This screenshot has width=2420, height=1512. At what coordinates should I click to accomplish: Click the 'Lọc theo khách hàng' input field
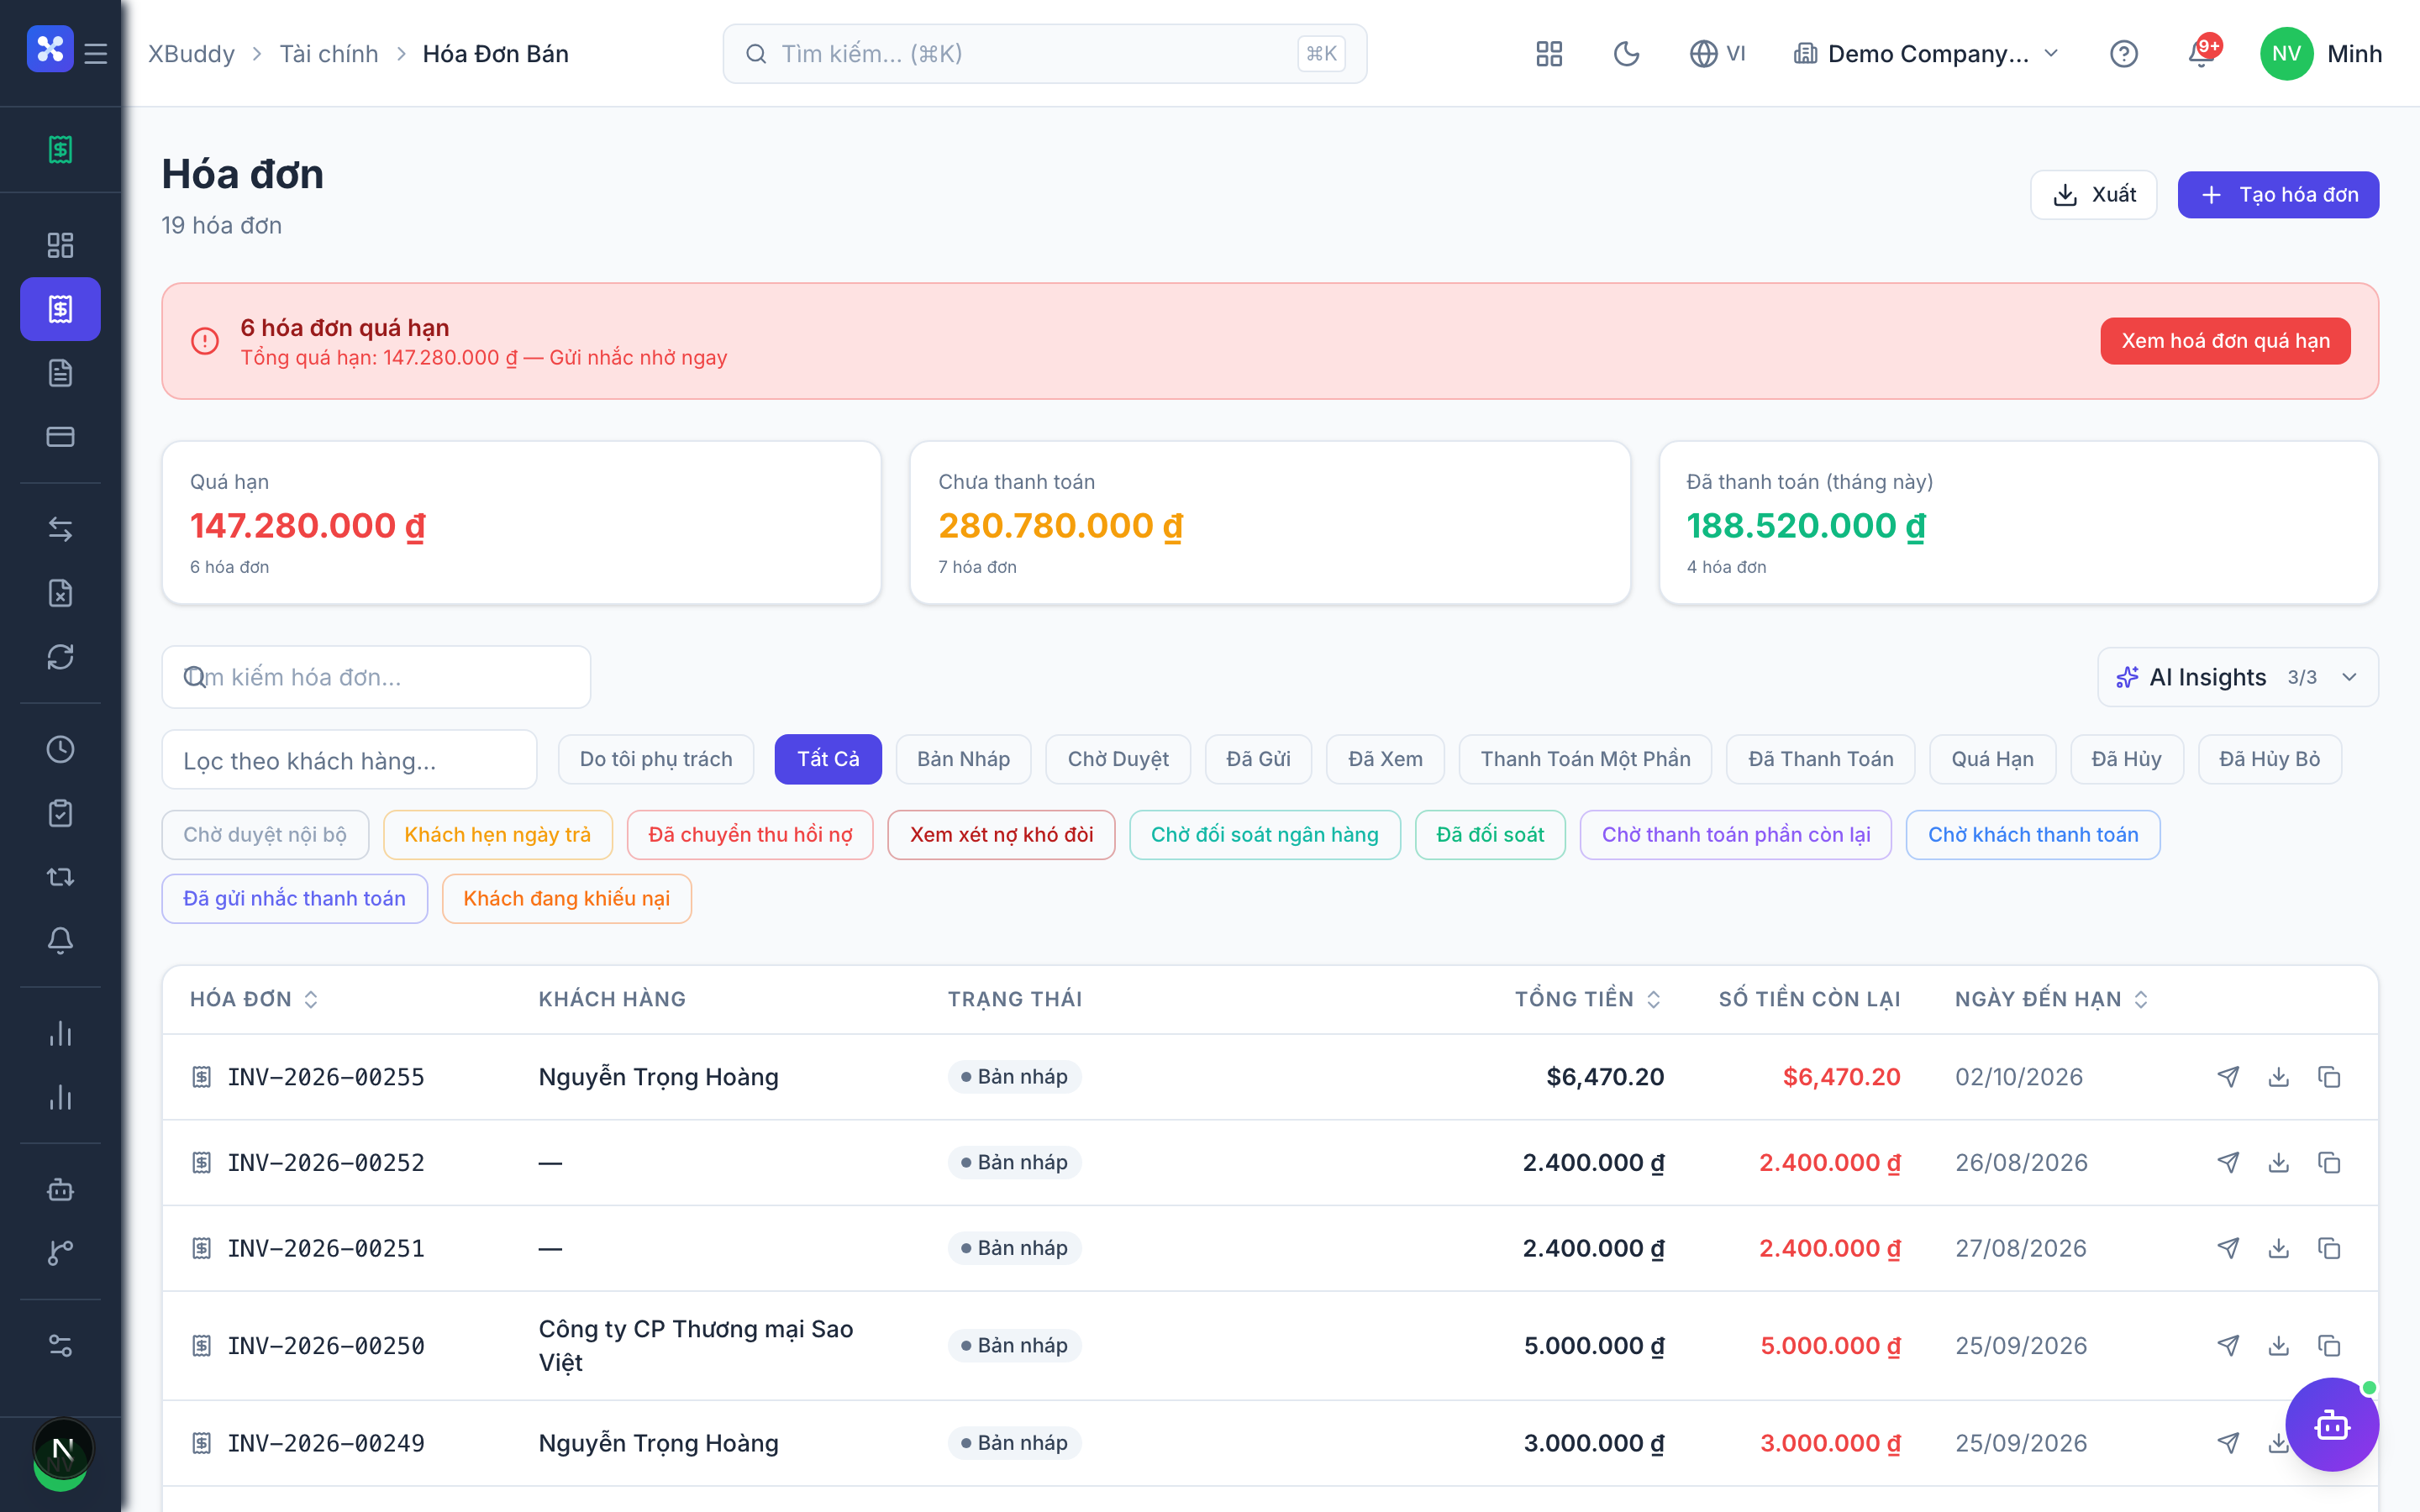349,760
